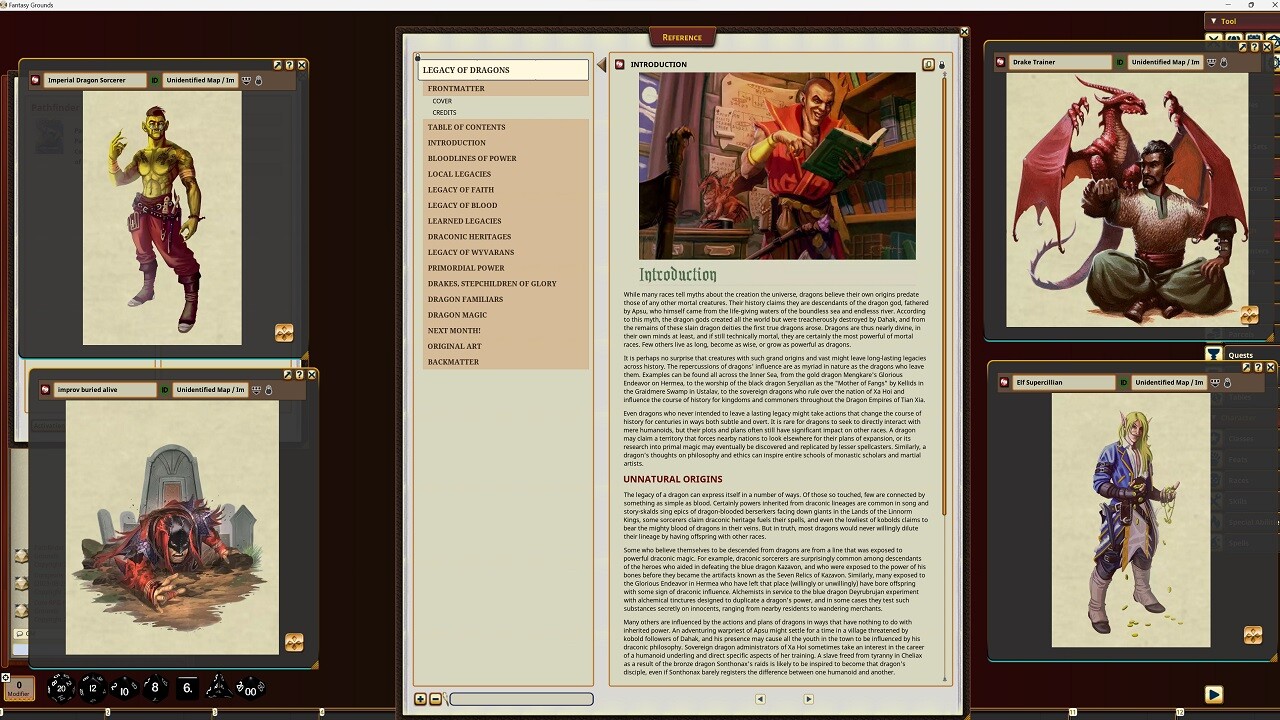Click the link icon beside Introduction title
This screenshot has width=1280, height=720.
point(928,65)
